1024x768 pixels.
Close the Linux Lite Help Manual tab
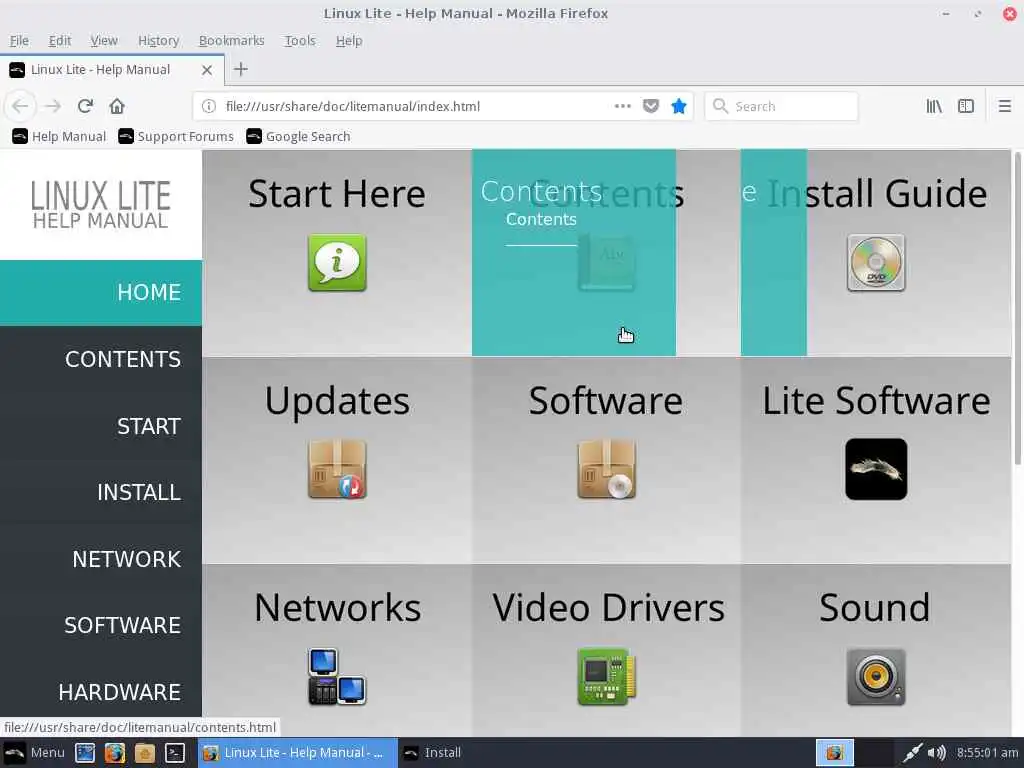click(207, 70)
